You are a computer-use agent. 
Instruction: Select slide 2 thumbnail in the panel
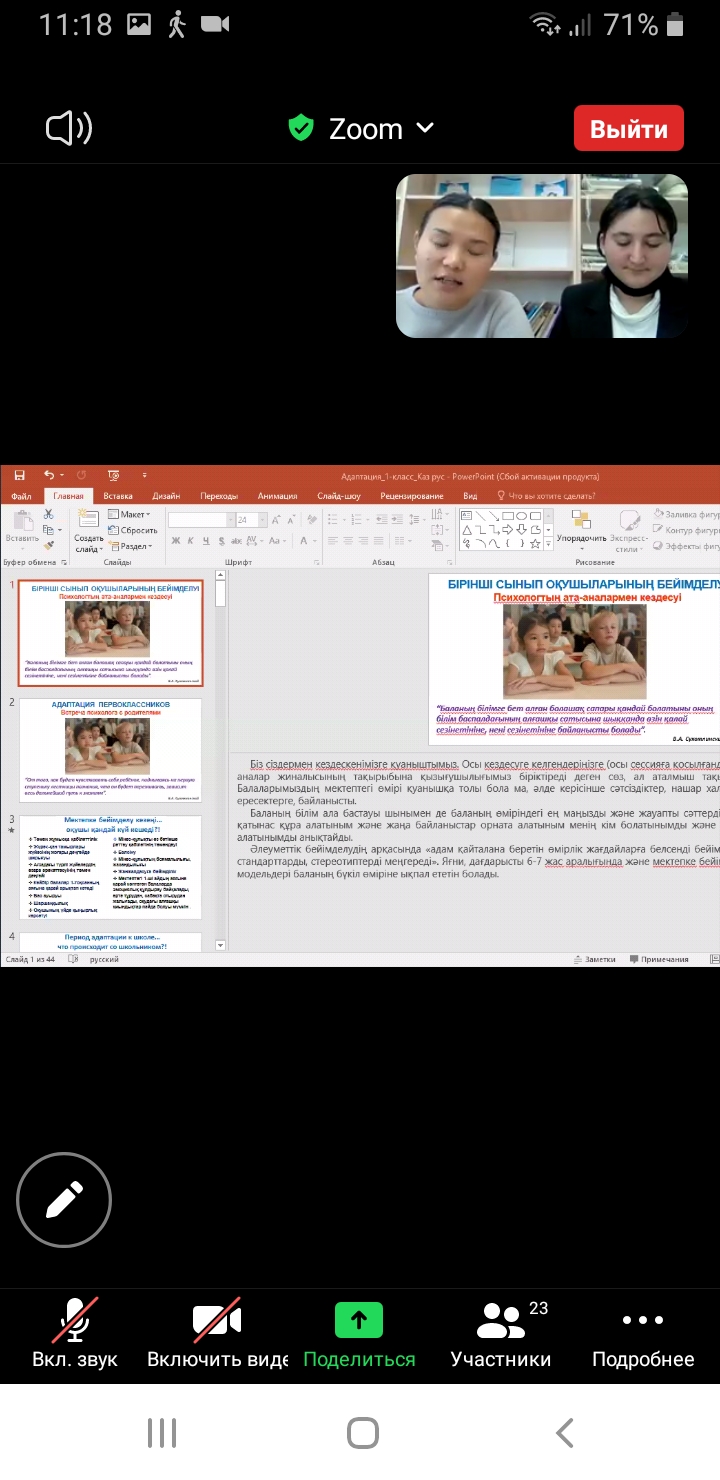(110, 750)
